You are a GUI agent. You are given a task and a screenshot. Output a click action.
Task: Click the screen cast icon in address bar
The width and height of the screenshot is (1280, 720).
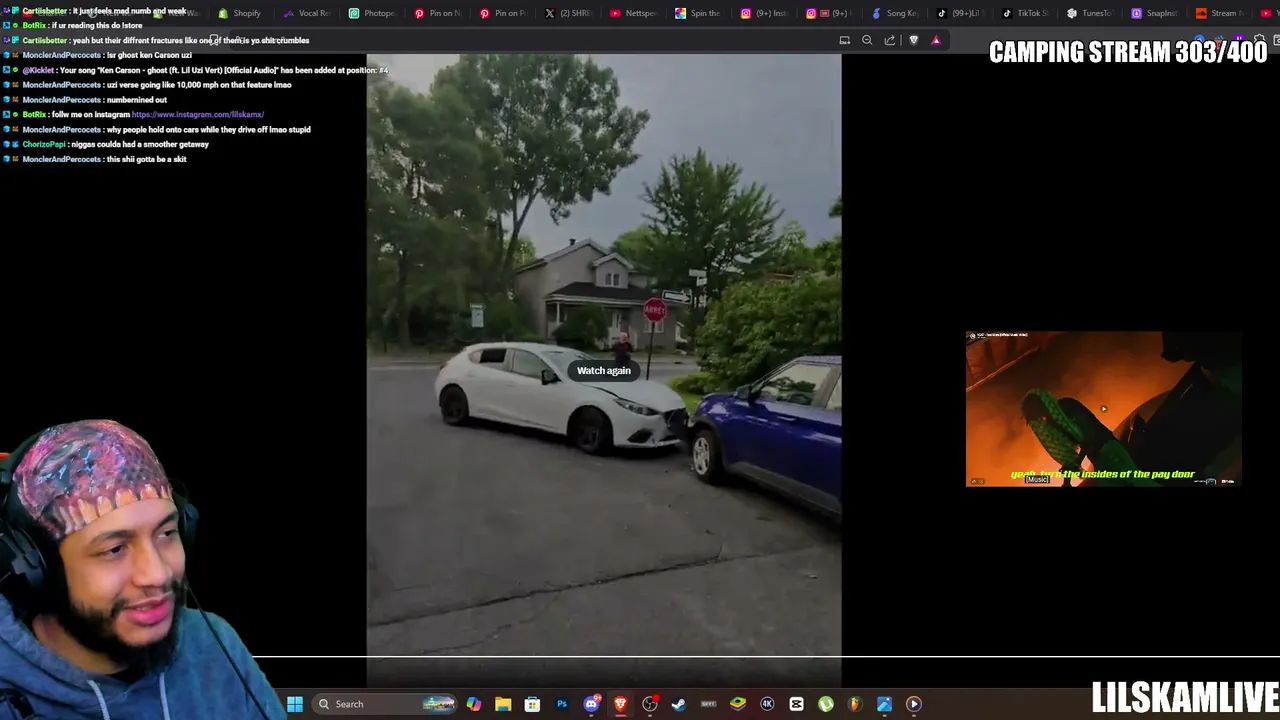(845, 40)
